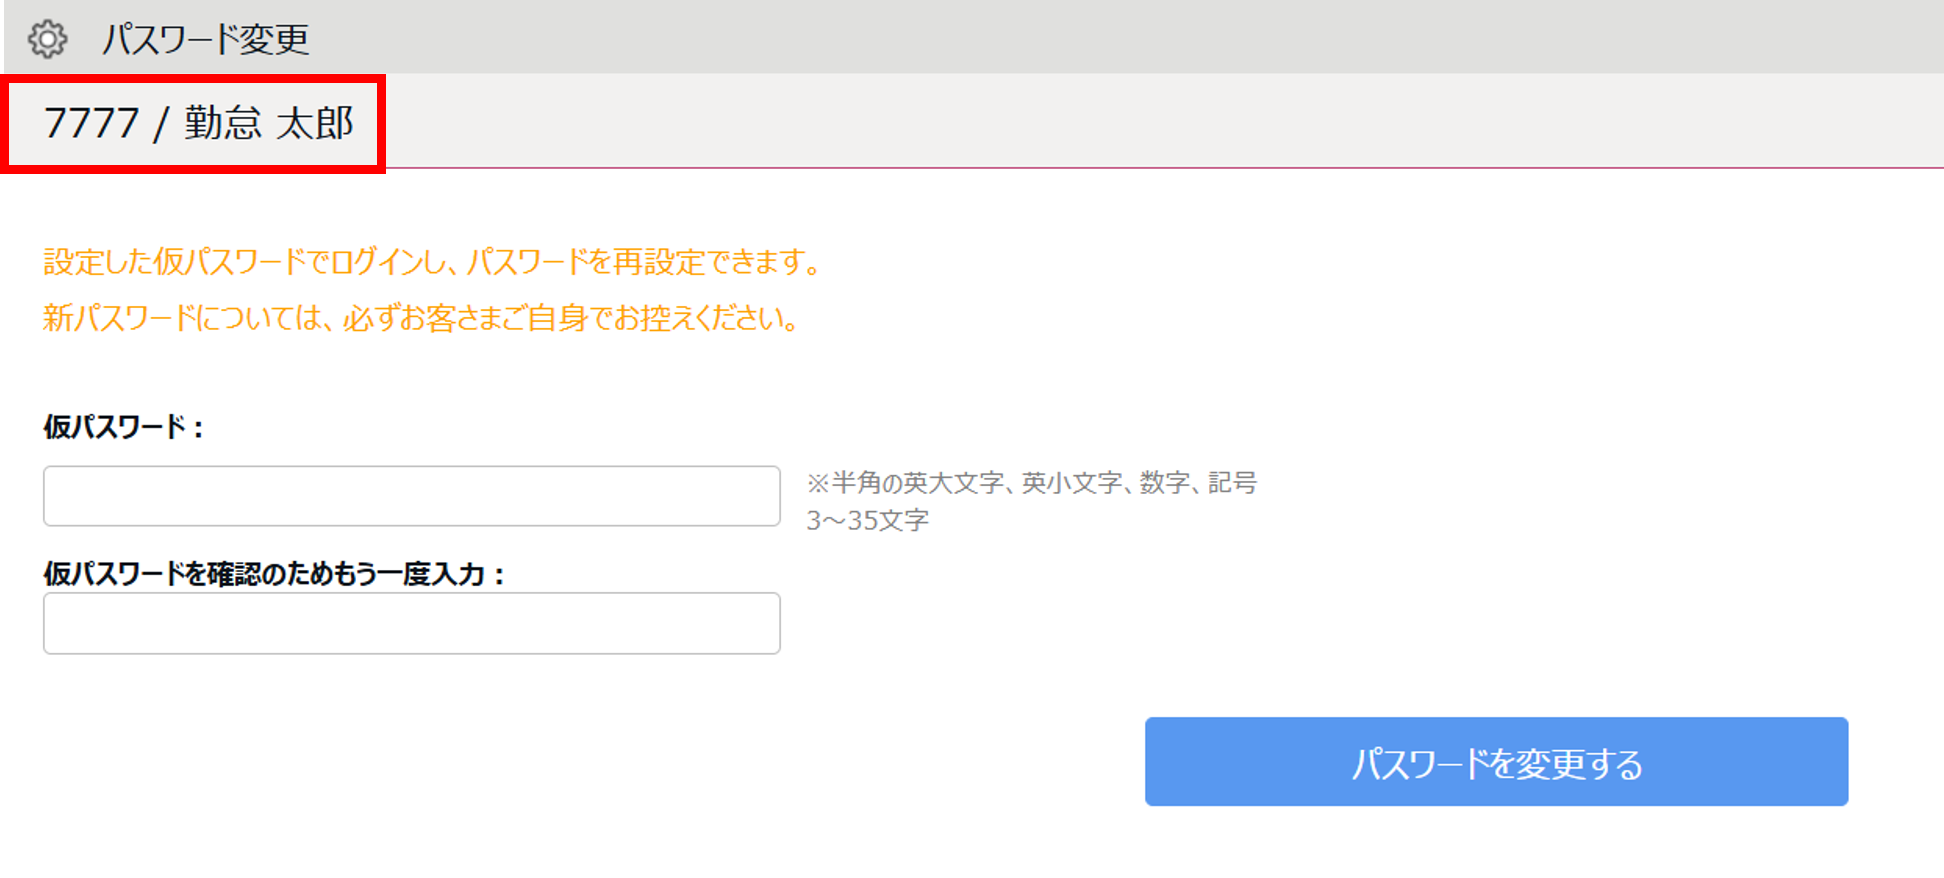1944x878 pixels.
Task: Click the text 設定した仮パスワードでログインし
Action: (243, 262)
